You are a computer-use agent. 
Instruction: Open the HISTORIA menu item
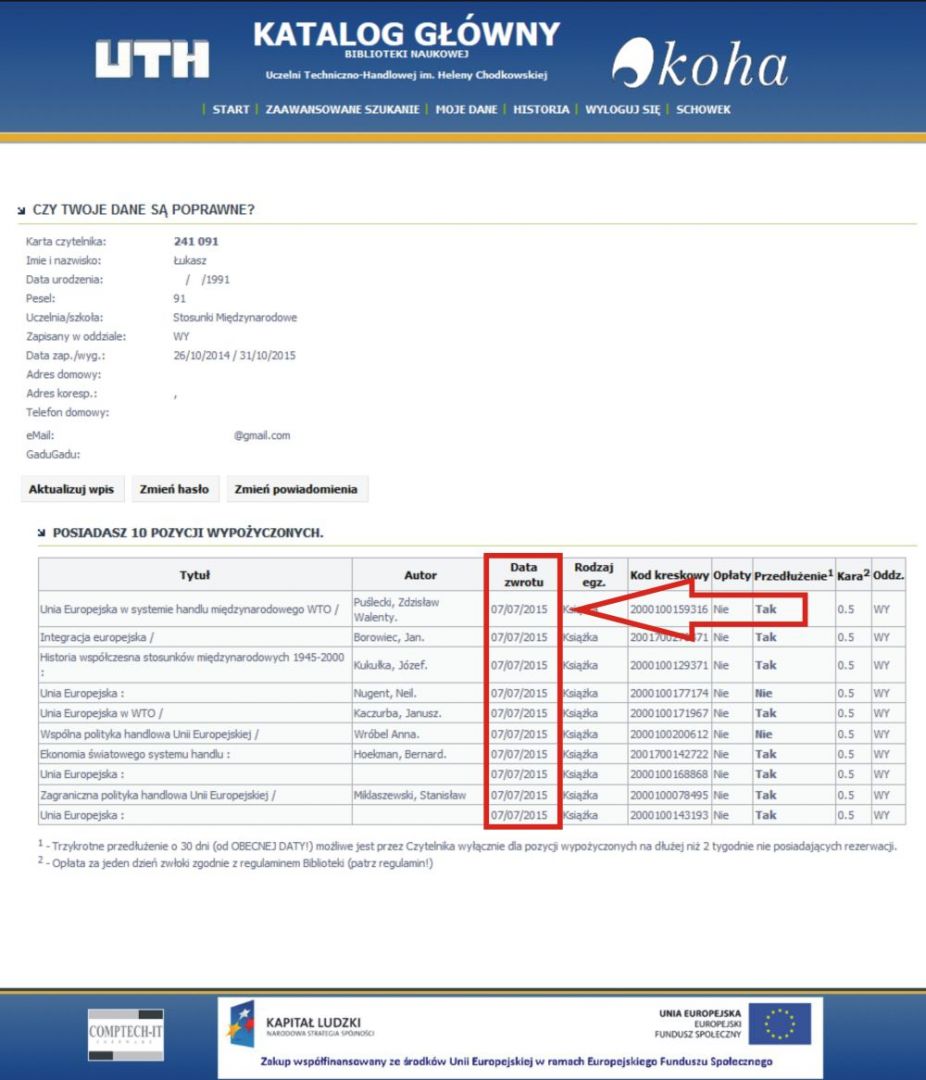pos(541,110)
